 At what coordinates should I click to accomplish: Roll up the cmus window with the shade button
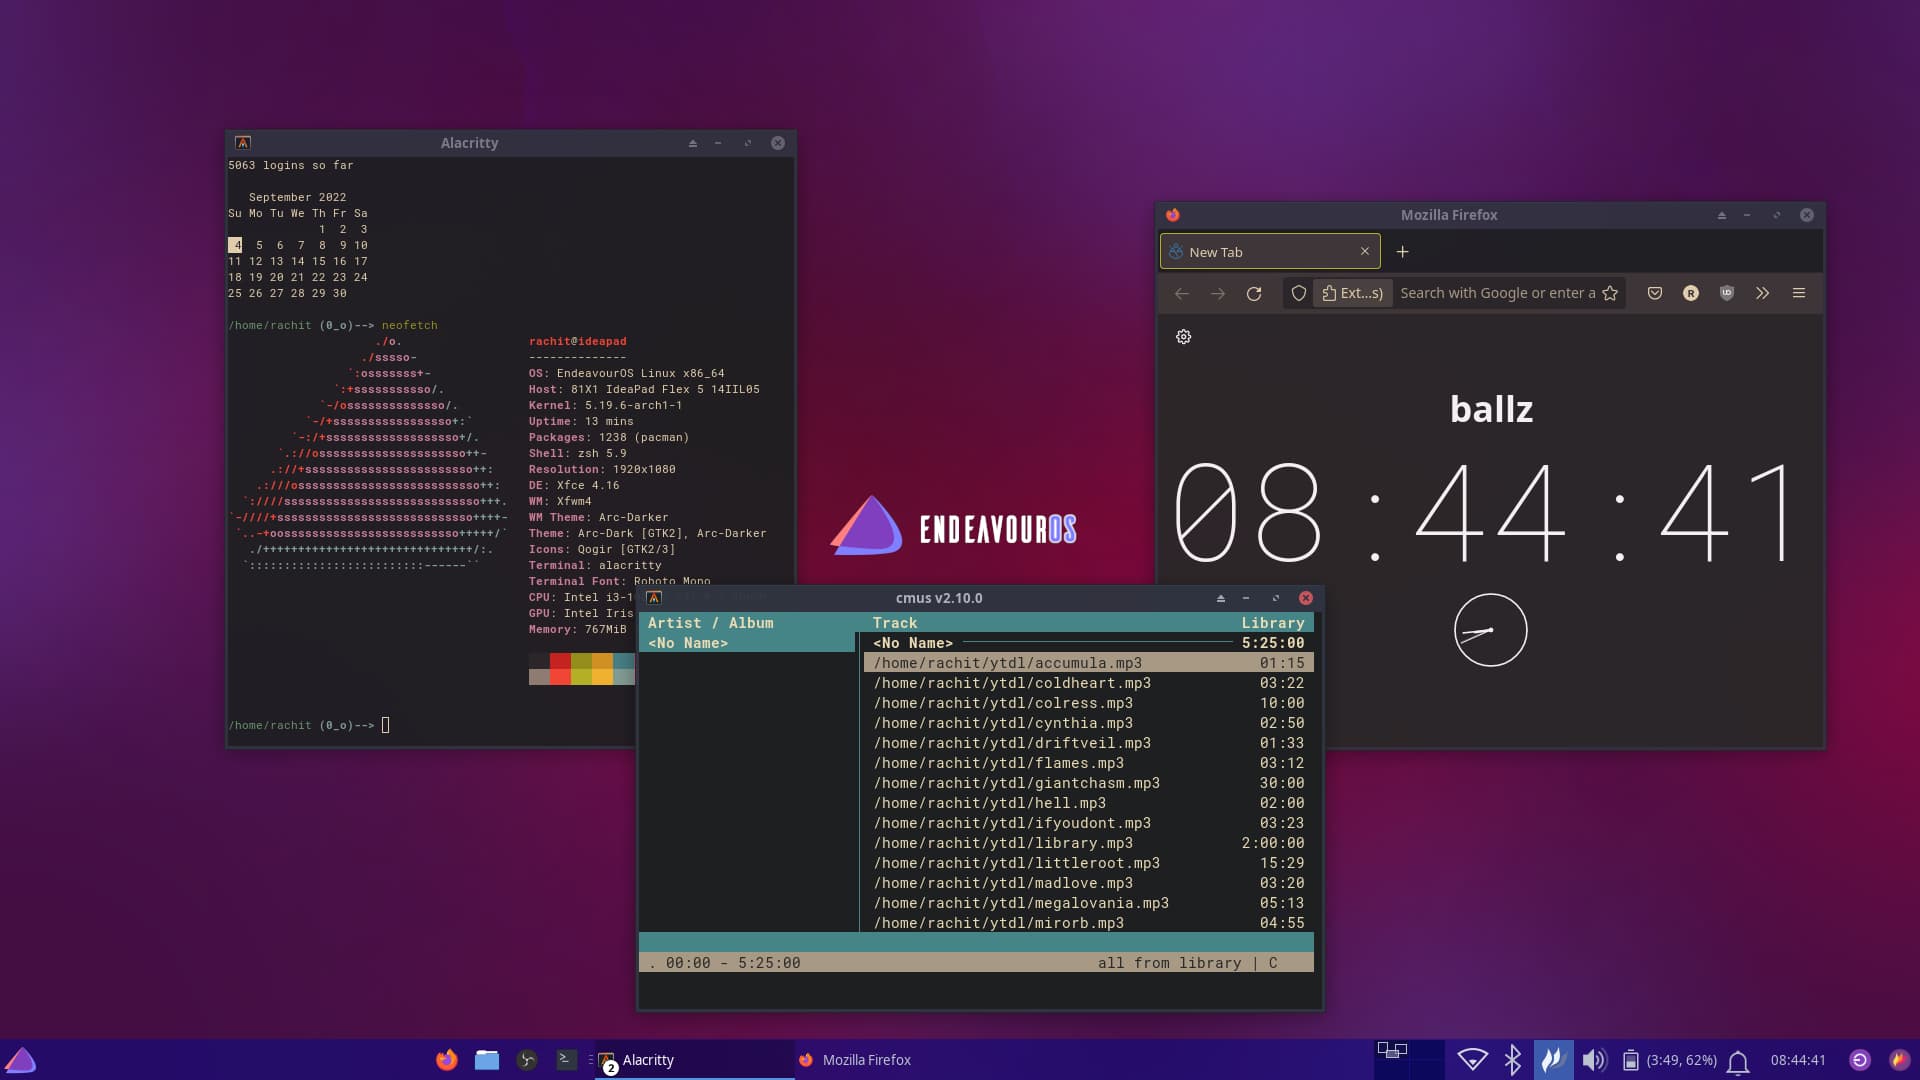click(1220, 598)
